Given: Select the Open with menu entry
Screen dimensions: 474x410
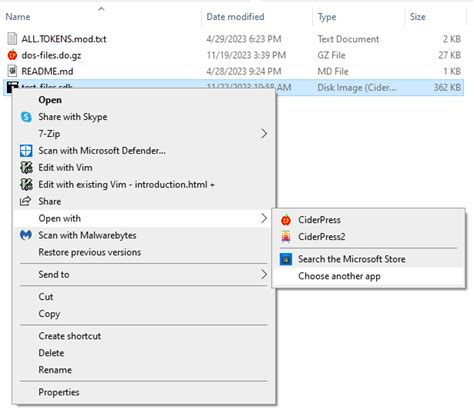Looking at the screenshot, I should point(144,218).
